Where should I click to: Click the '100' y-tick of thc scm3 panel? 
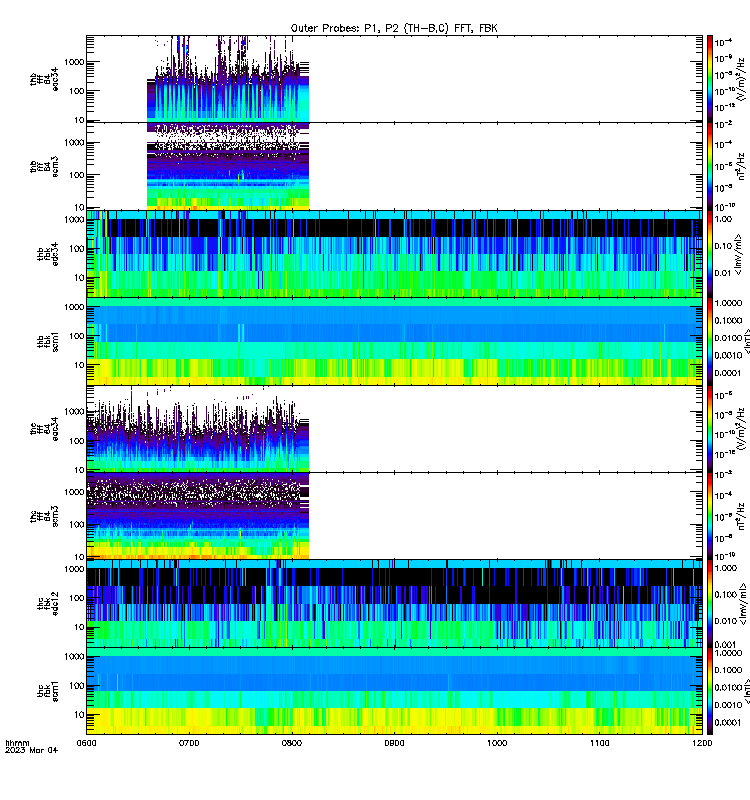click(77, 524)
